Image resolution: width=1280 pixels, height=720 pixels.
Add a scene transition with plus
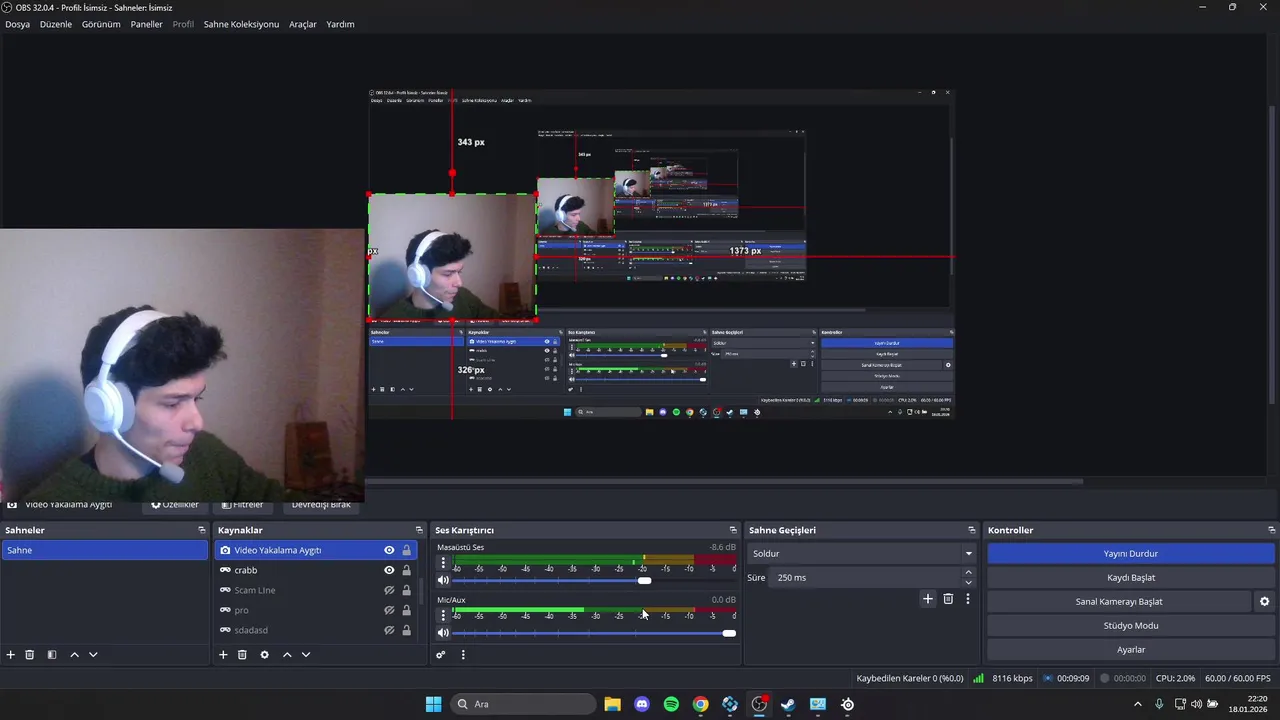[x=928, y=599]
